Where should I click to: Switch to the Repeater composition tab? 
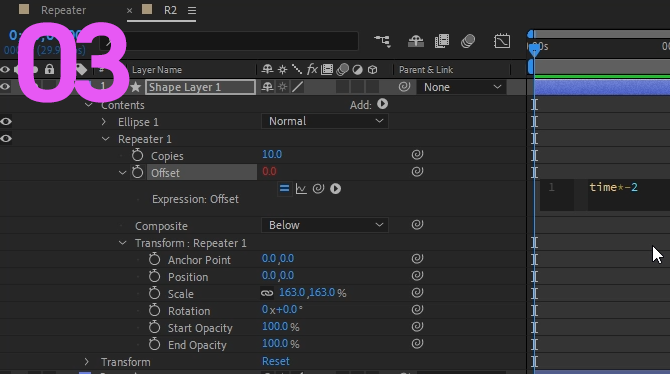(63, 10)
